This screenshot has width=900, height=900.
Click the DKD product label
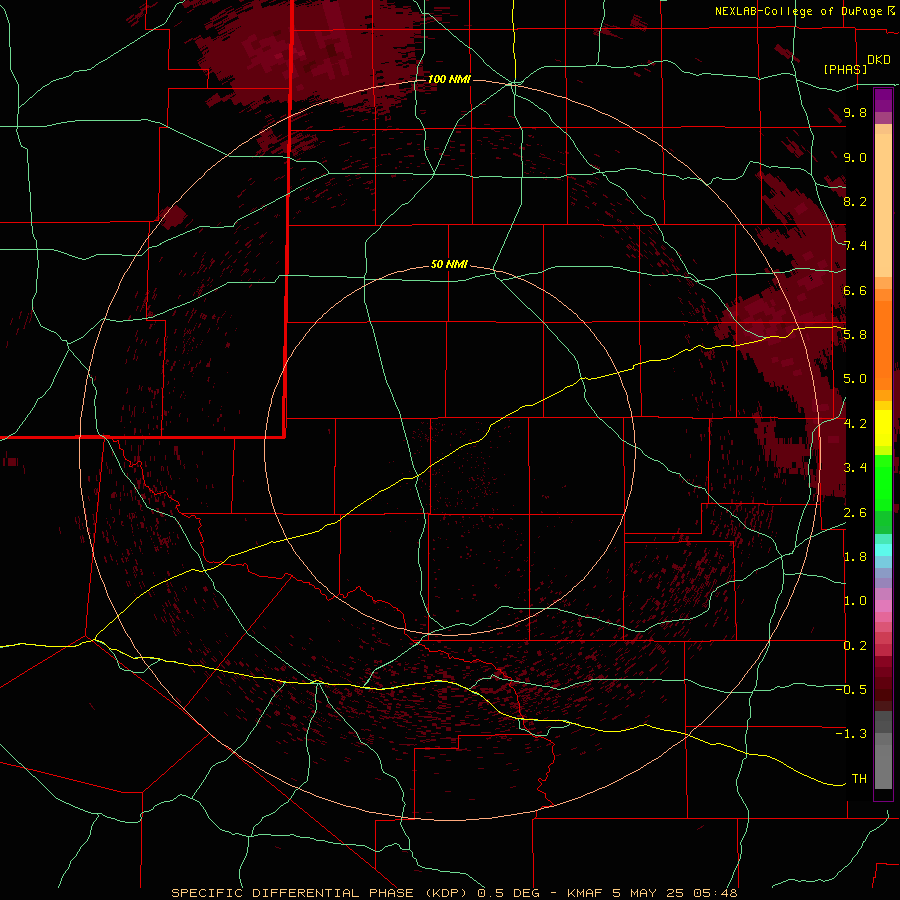point(879,60)
